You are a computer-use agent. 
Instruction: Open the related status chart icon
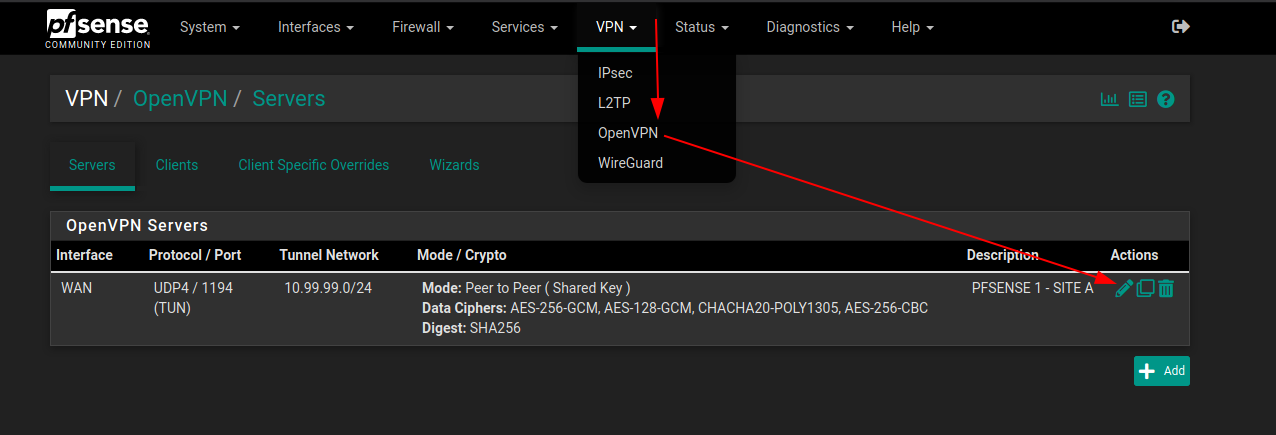[x=1109, y=99]
